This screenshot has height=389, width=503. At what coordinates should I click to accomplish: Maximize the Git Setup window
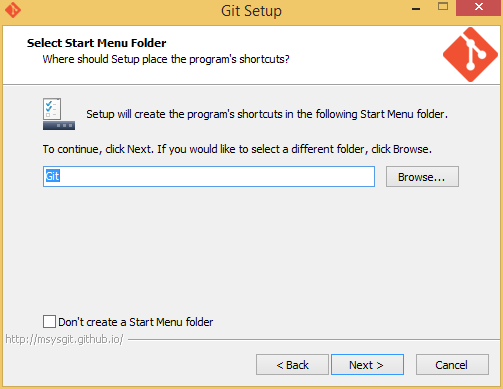click(x=443, y=7)
